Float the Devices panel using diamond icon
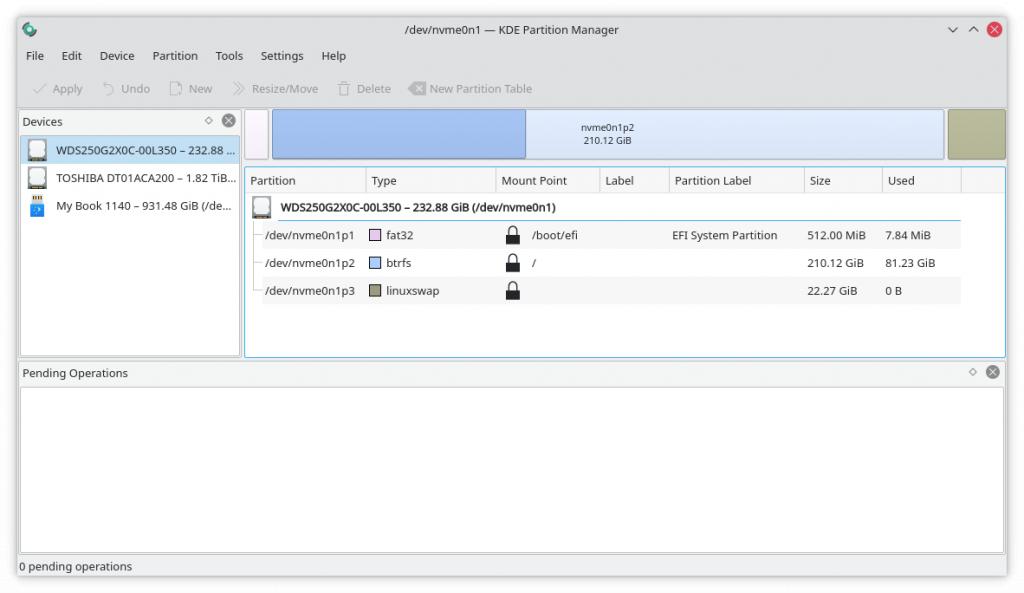The width and height of the screenshot is (1024, 593). click(x=209, y=120)
